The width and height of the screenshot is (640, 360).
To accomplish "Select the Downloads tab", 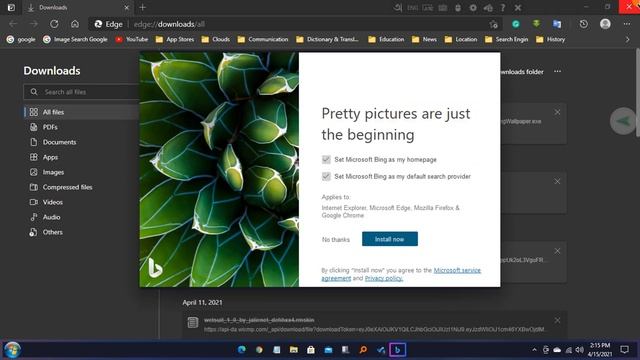I will [78, 7].
